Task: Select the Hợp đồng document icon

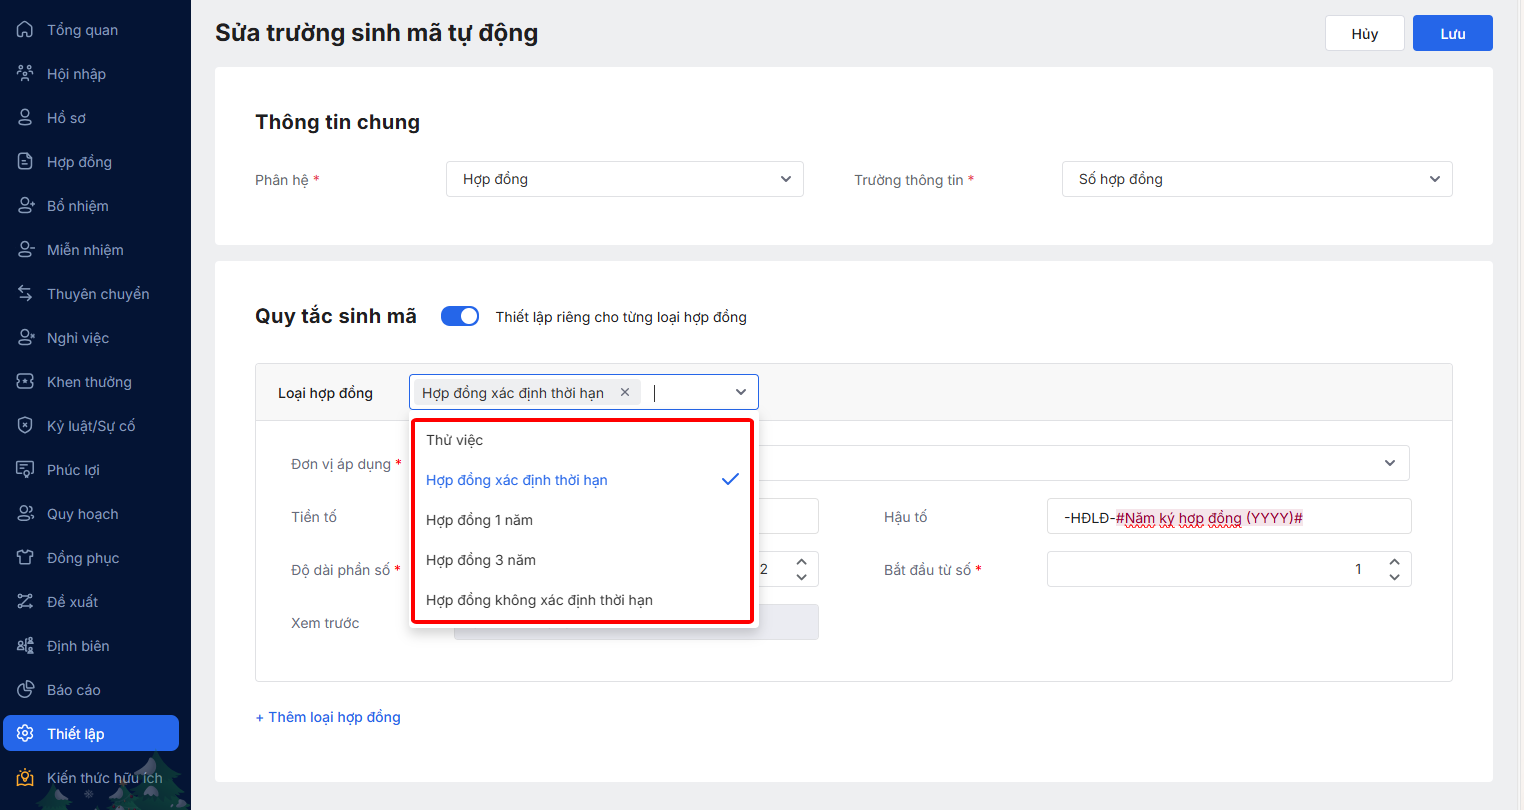Action: click(x=25, y=162)
